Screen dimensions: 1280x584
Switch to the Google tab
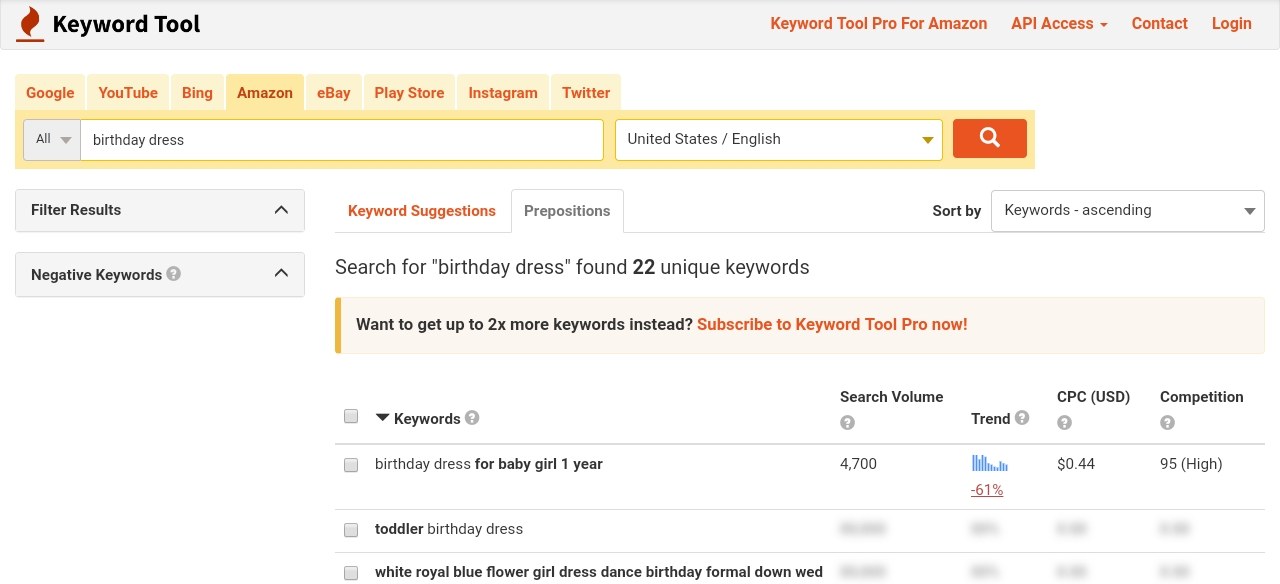click(50, 92)
